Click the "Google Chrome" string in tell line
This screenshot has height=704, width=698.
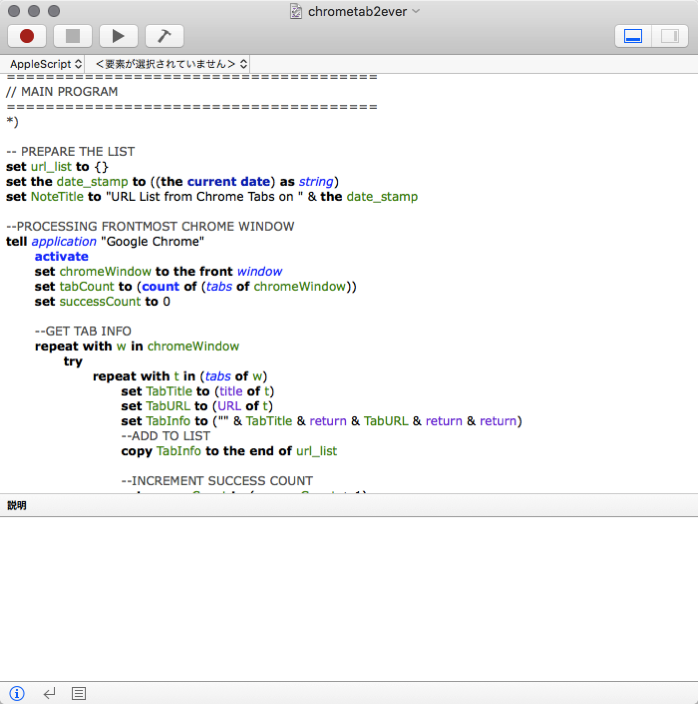(x=153, y=242)
